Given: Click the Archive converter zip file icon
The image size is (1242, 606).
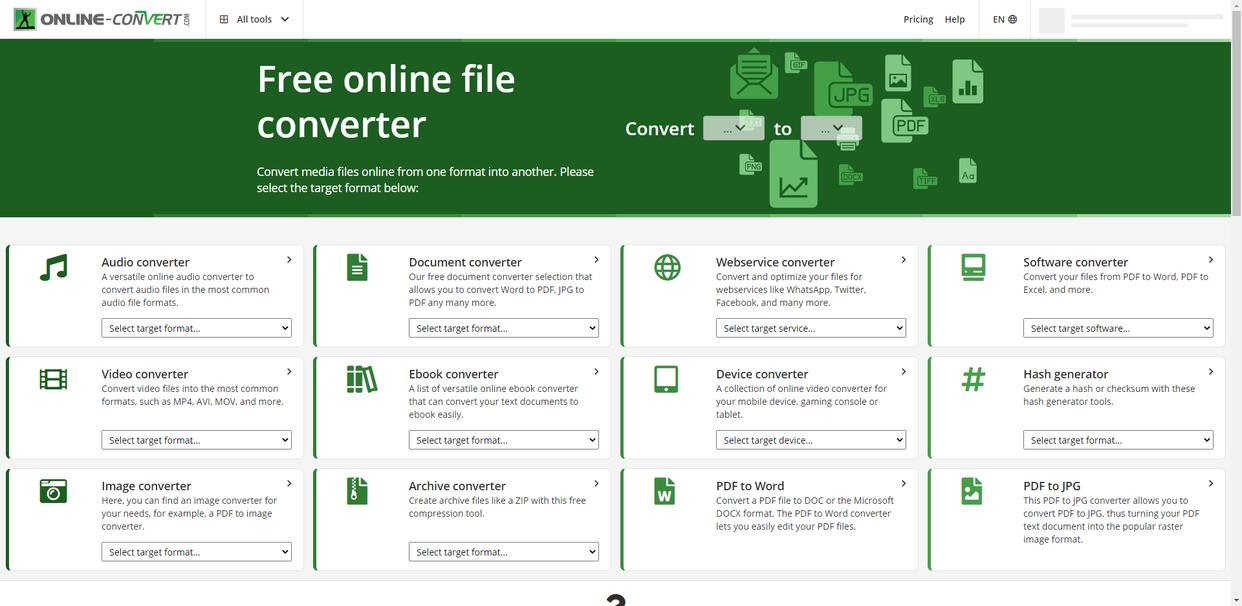Looking at the screenshot, I should (357, 491).
